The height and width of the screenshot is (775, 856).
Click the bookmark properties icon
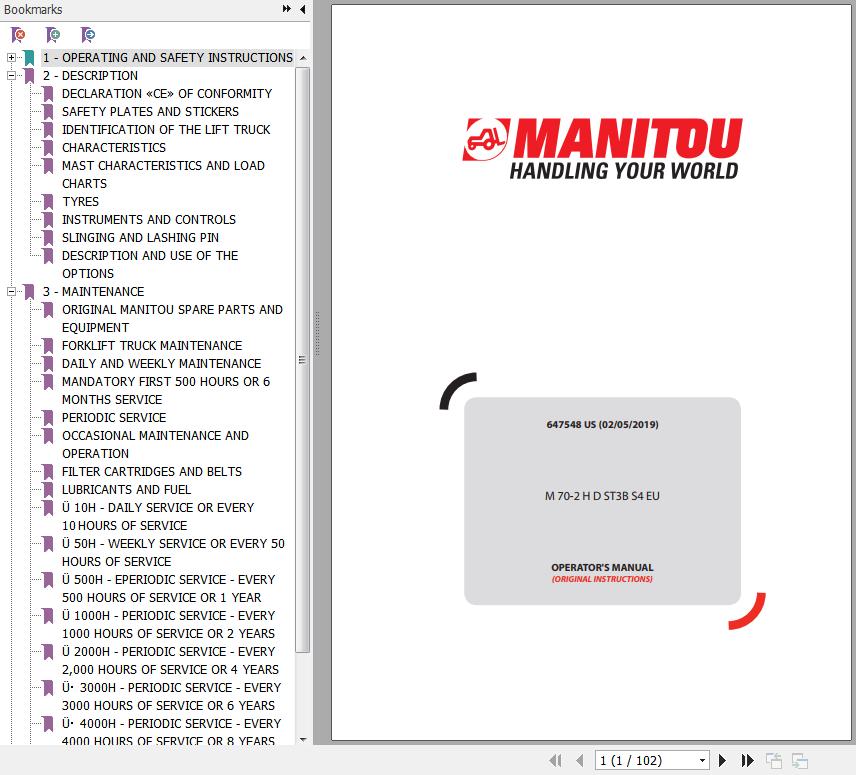pos(88,35)
